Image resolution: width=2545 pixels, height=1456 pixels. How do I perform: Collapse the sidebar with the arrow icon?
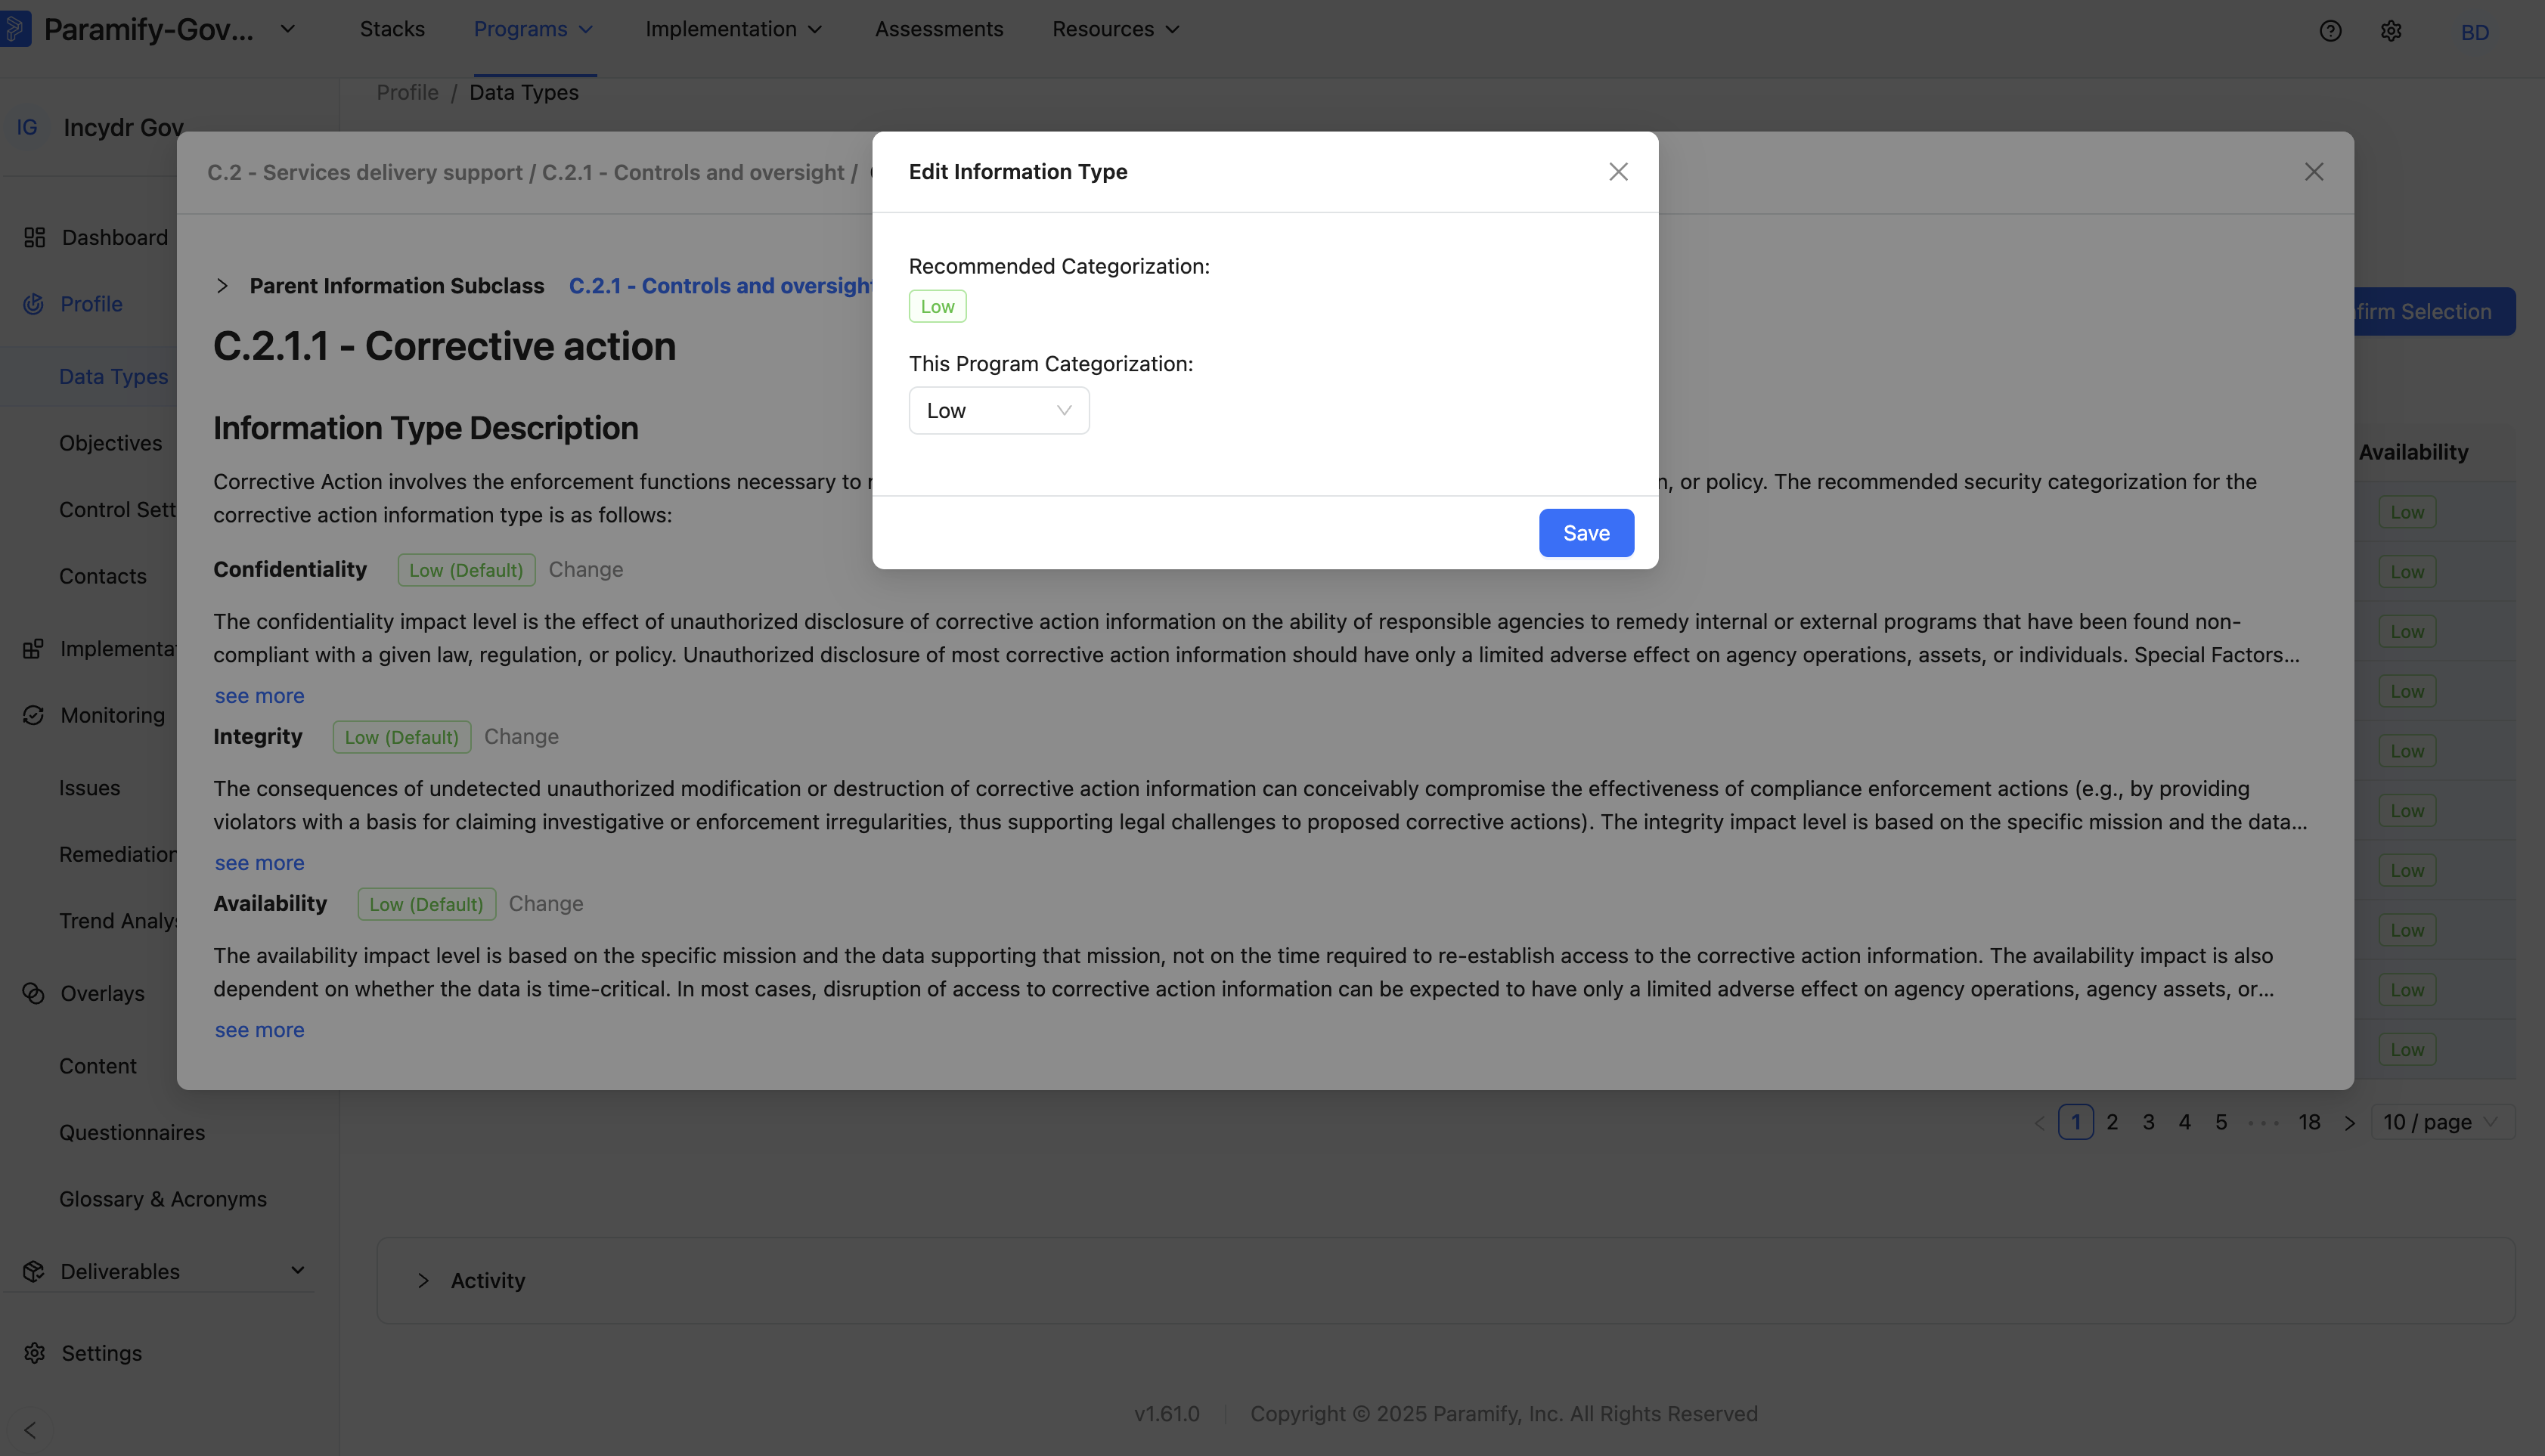30,1430
